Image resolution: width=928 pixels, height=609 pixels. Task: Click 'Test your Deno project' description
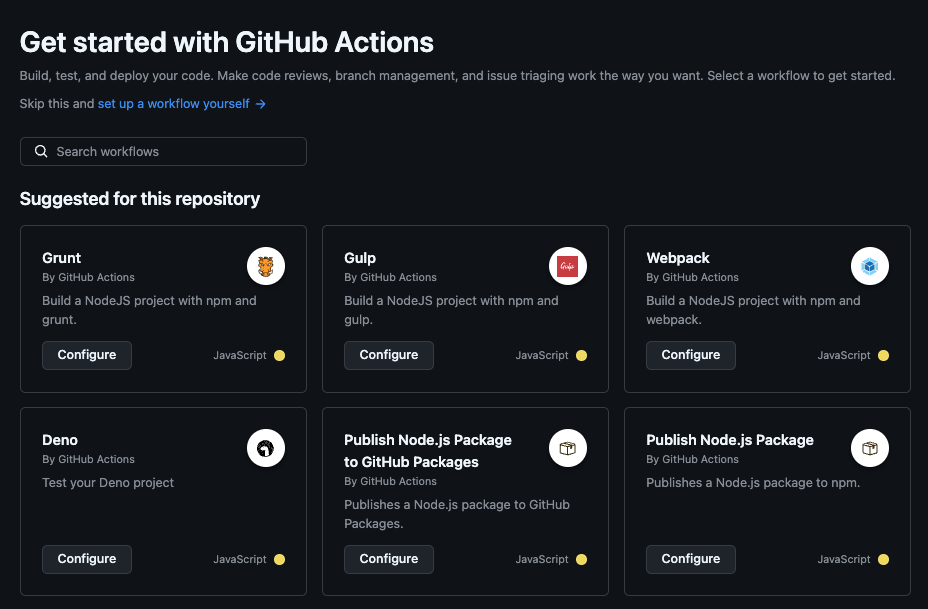108,482
